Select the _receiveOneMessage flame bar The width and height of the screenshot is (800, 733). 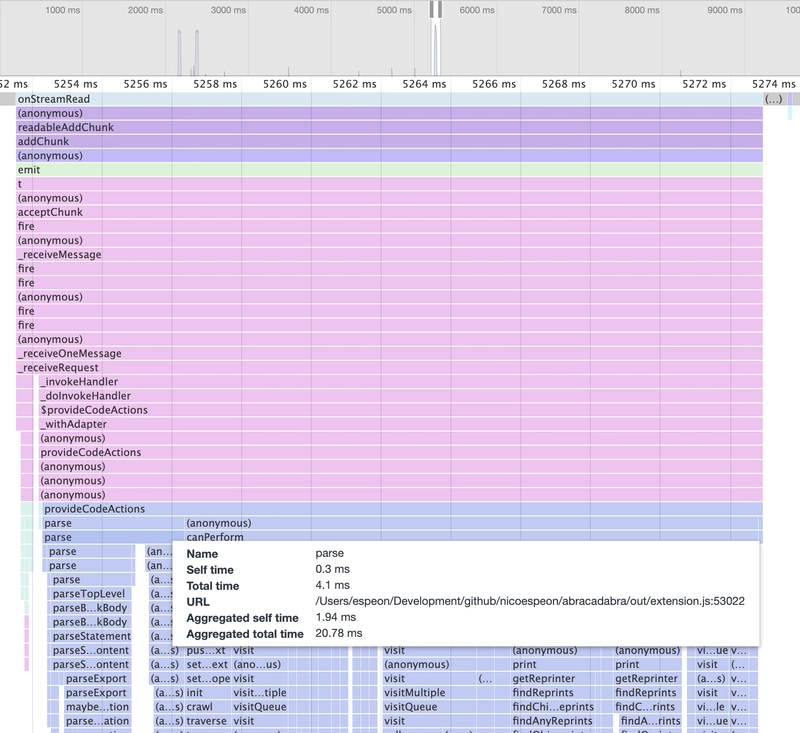[x=389, y=353]
